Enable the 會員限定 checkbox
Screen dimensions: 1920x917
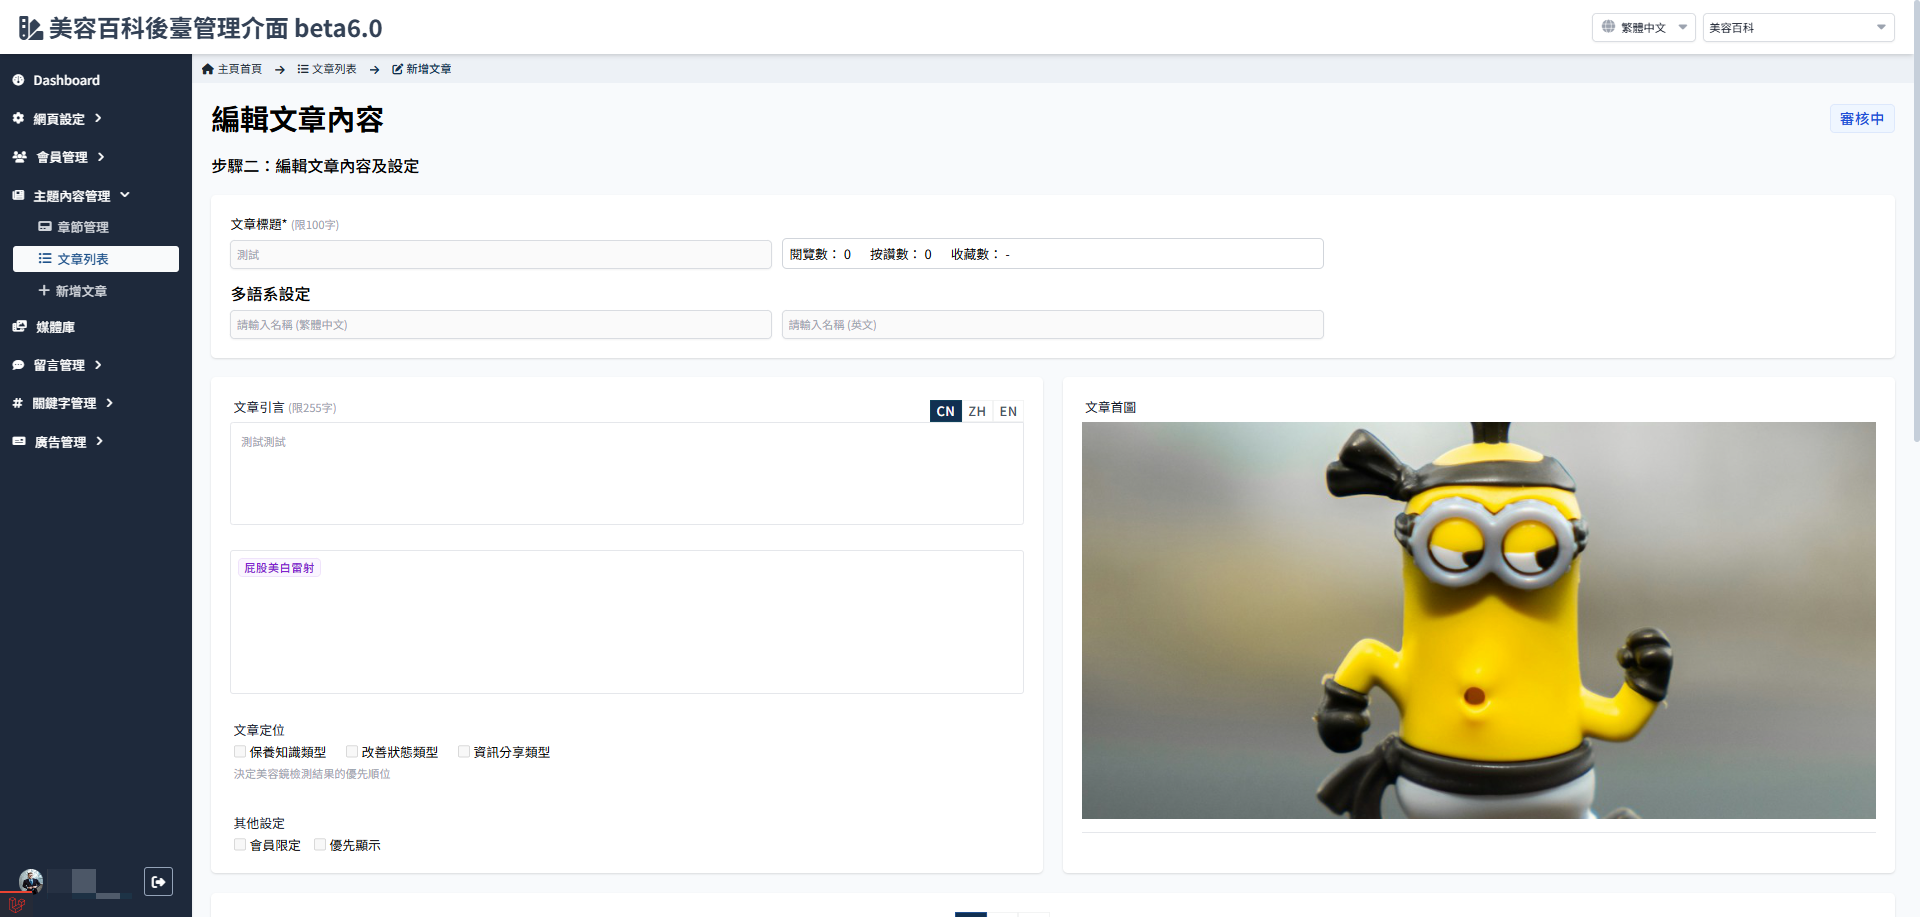click(240, 844)
